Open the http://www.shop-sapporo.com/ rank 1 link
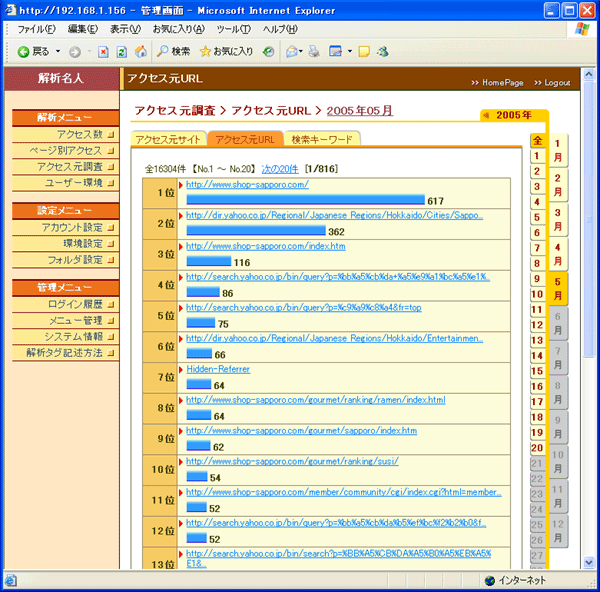 point(247,184)
